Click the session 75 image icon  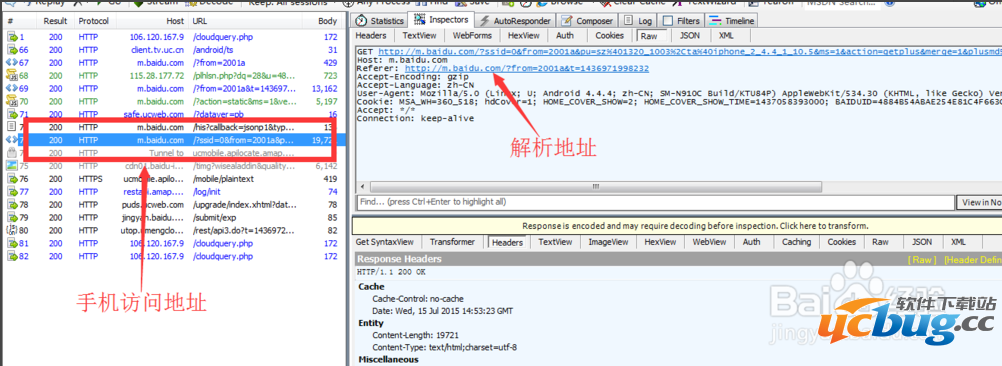[12, 166]
